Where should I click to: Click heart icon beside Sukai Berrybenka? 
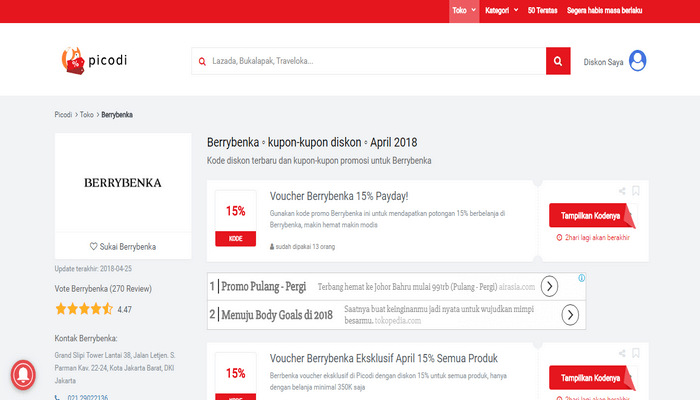[x=93, y=246]
